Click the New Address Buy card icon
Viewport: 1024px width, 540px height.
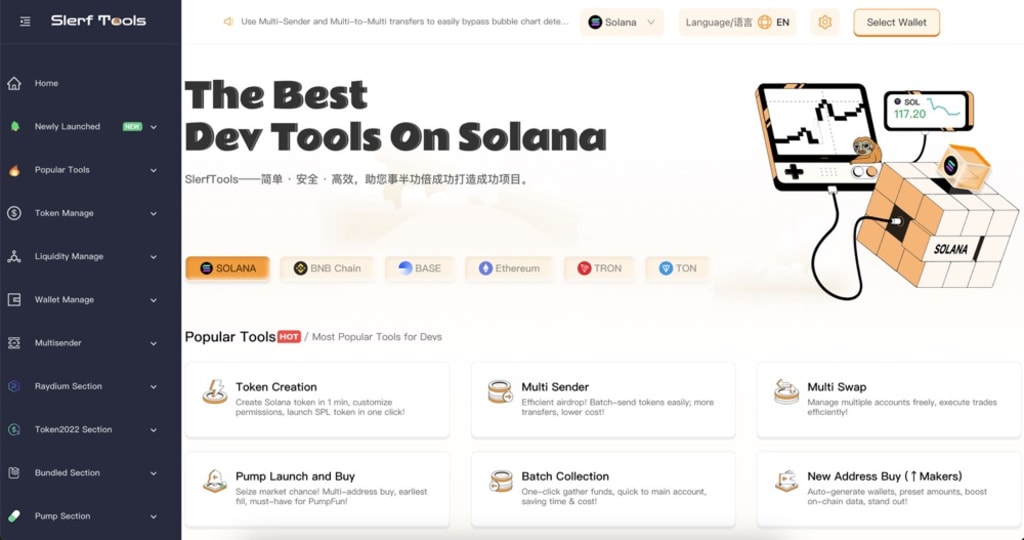(x=786, y=481)
